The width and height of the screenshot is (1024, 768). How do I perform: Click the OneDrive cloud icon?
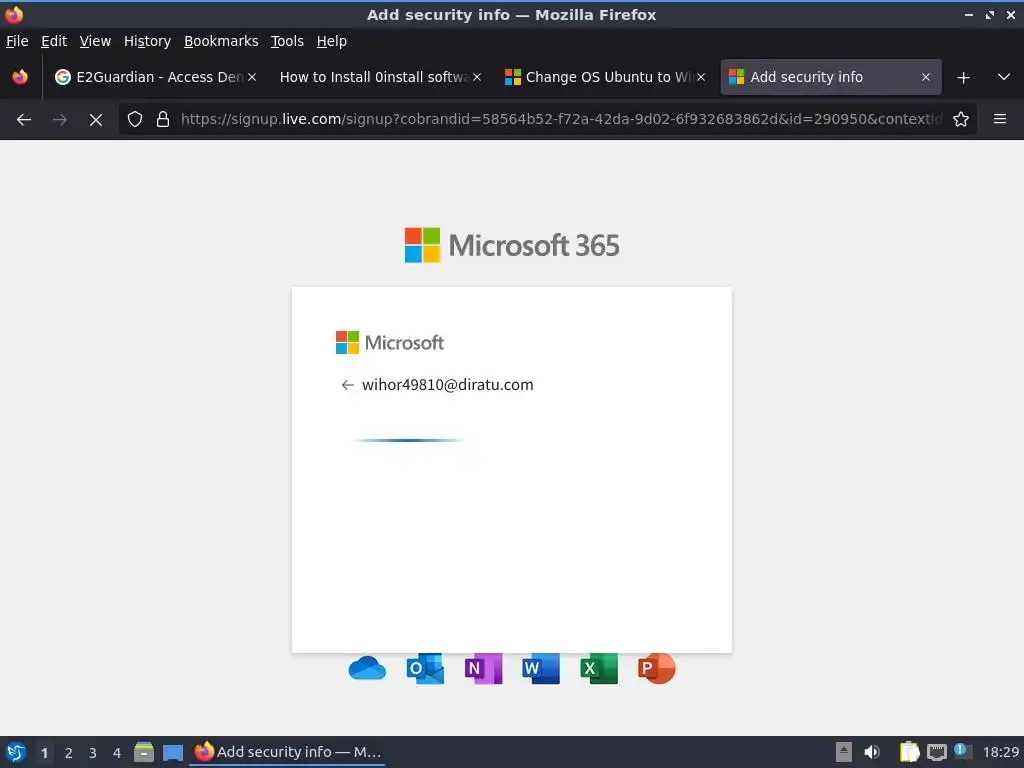coord(367,669)
